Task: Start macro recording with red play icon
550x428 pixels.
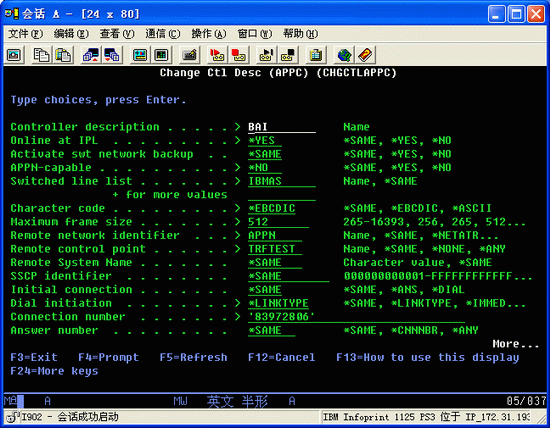Action: pos(217,55)
